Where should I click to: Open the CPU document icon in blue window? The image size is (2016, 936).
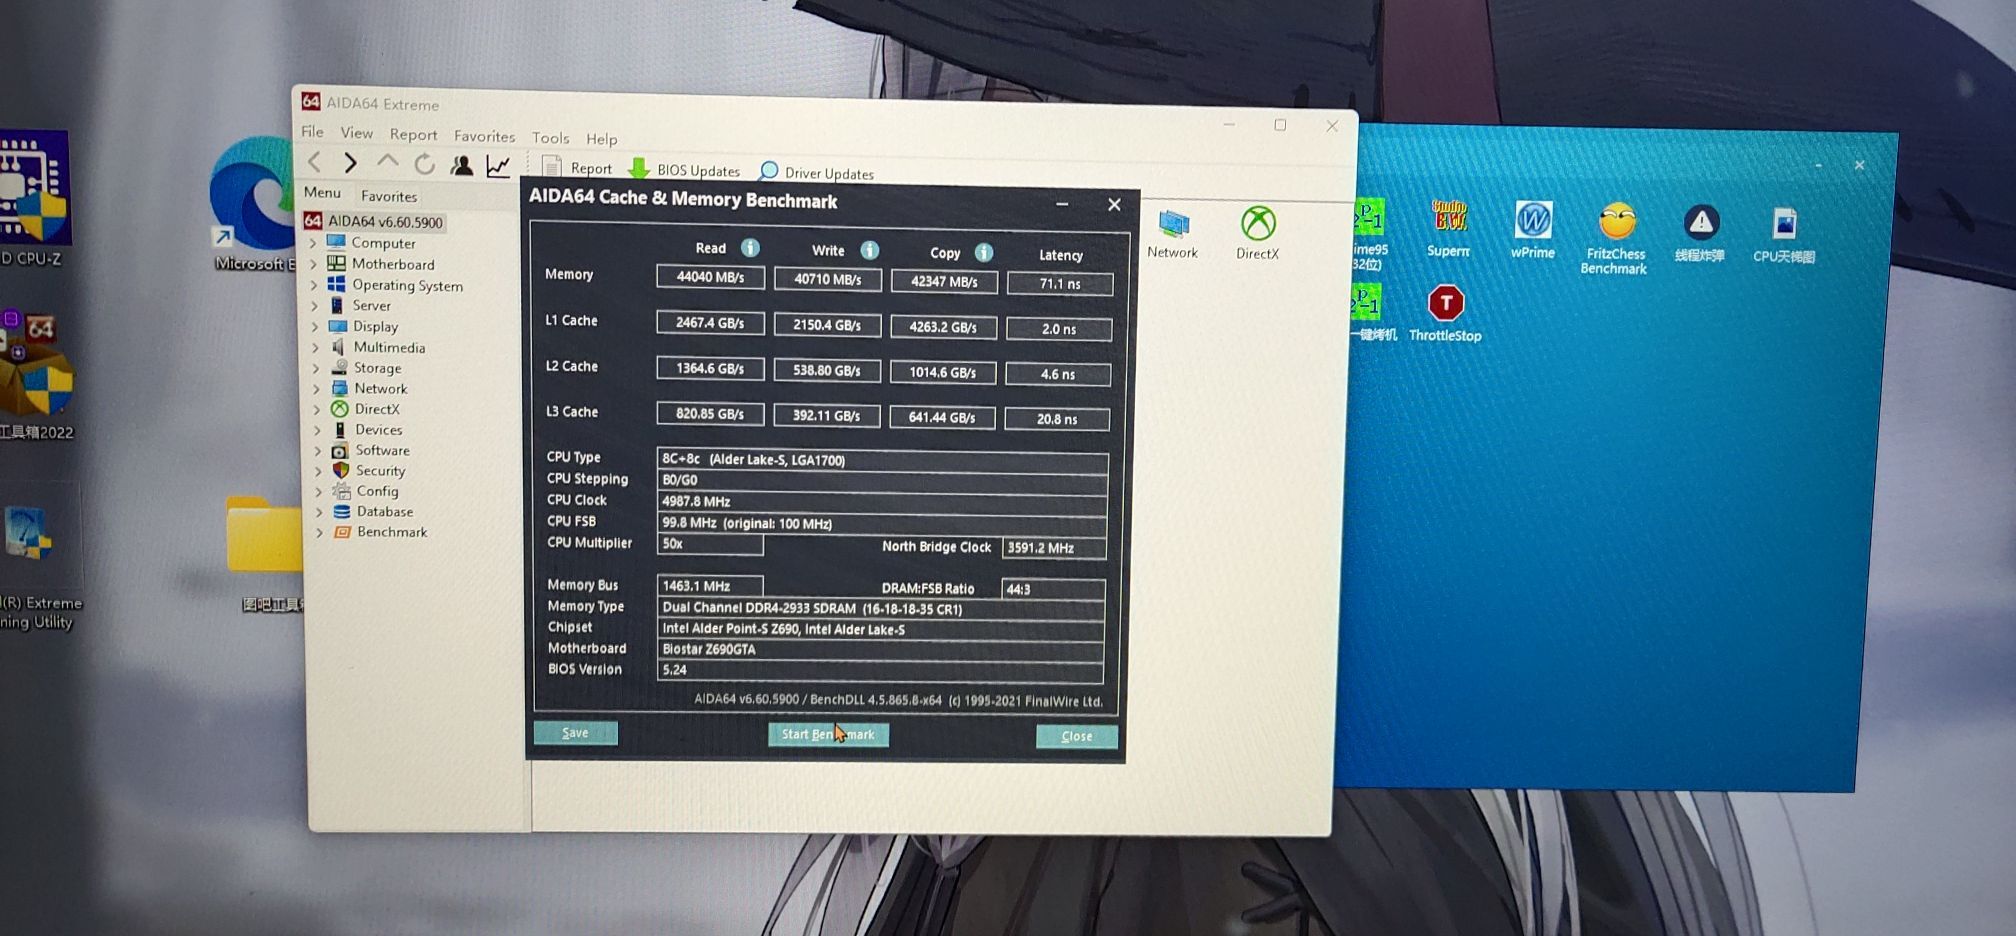pyautogui.click(x=1784, y=235)
